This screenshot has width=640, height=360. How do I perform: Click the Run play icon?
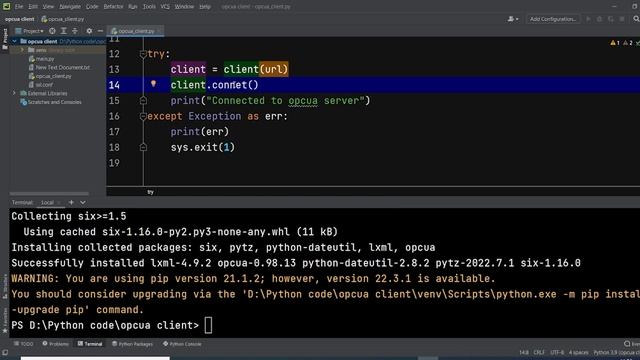588,19
